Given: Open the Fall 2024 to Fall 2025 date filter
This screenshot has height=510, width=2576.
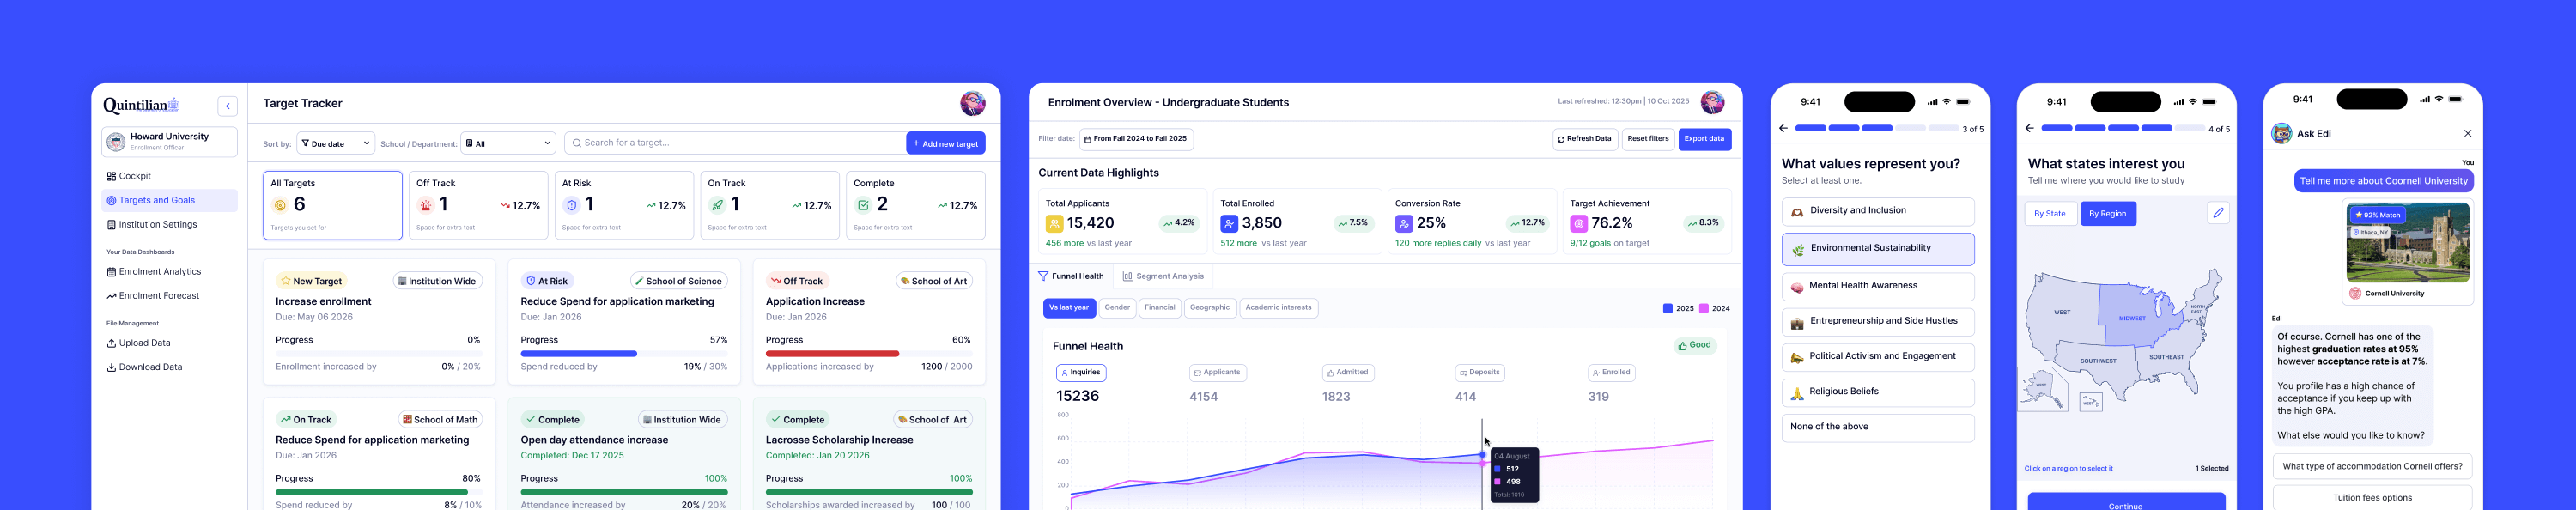Looking at the screenshot, I should coord(1136,139).
